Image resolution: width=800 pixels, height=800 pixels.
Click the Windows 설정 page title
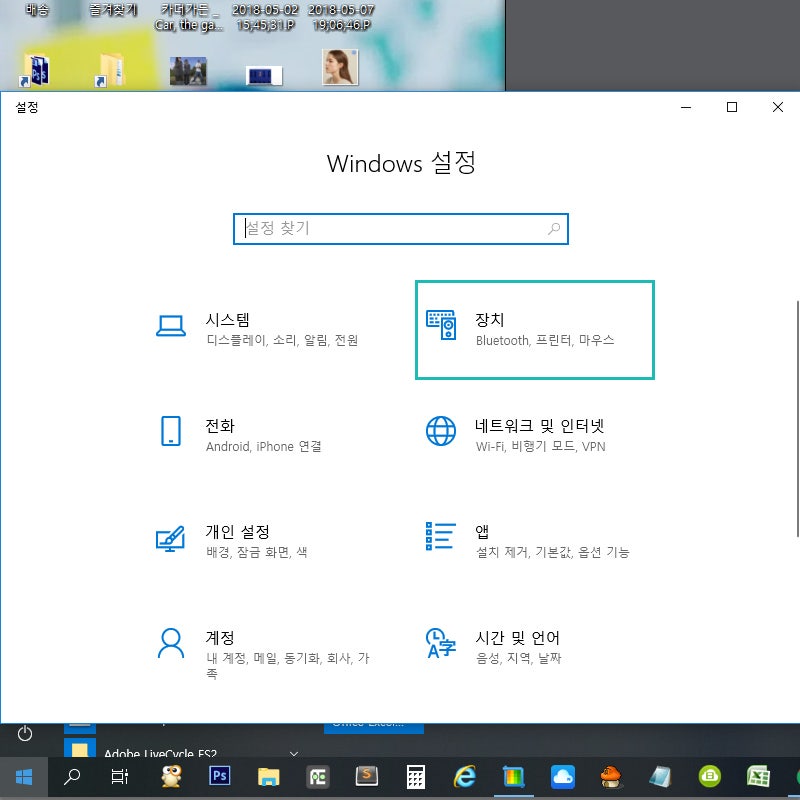point(401,163)
